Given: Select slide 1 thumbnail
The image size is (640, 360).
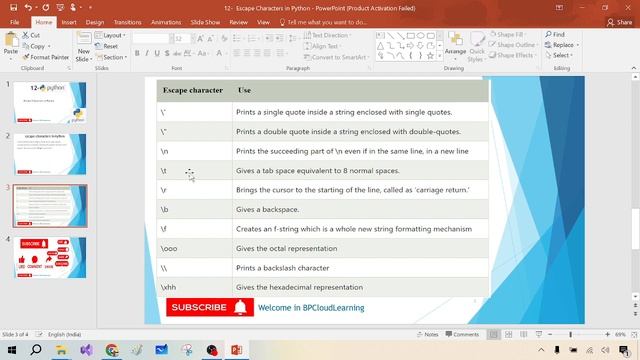Looking at the screenshot, I should (x=50, y=102).
